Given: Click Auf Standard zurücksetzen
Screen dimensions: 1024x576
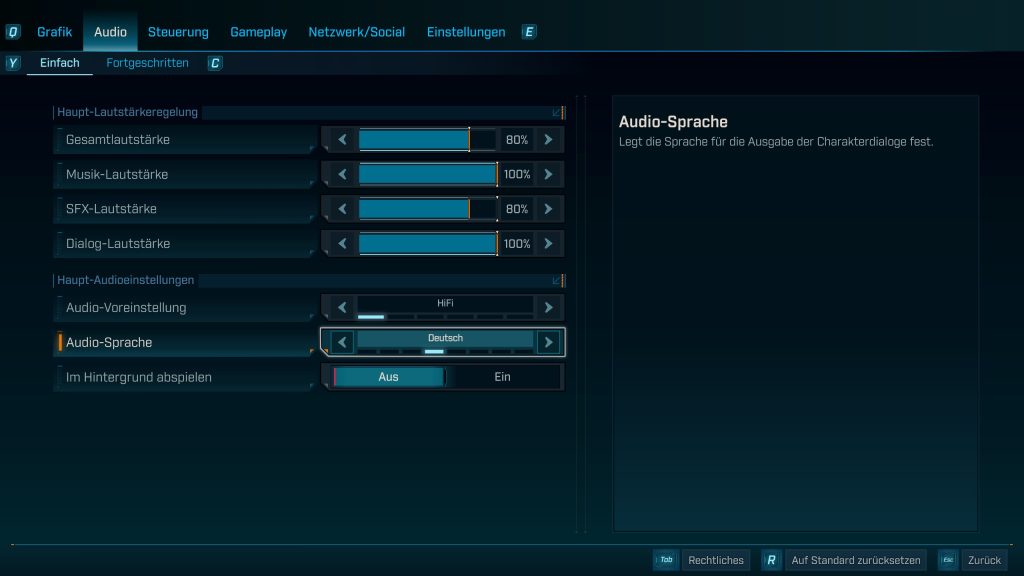Looking at the screenshot, I should coord(855,560).
